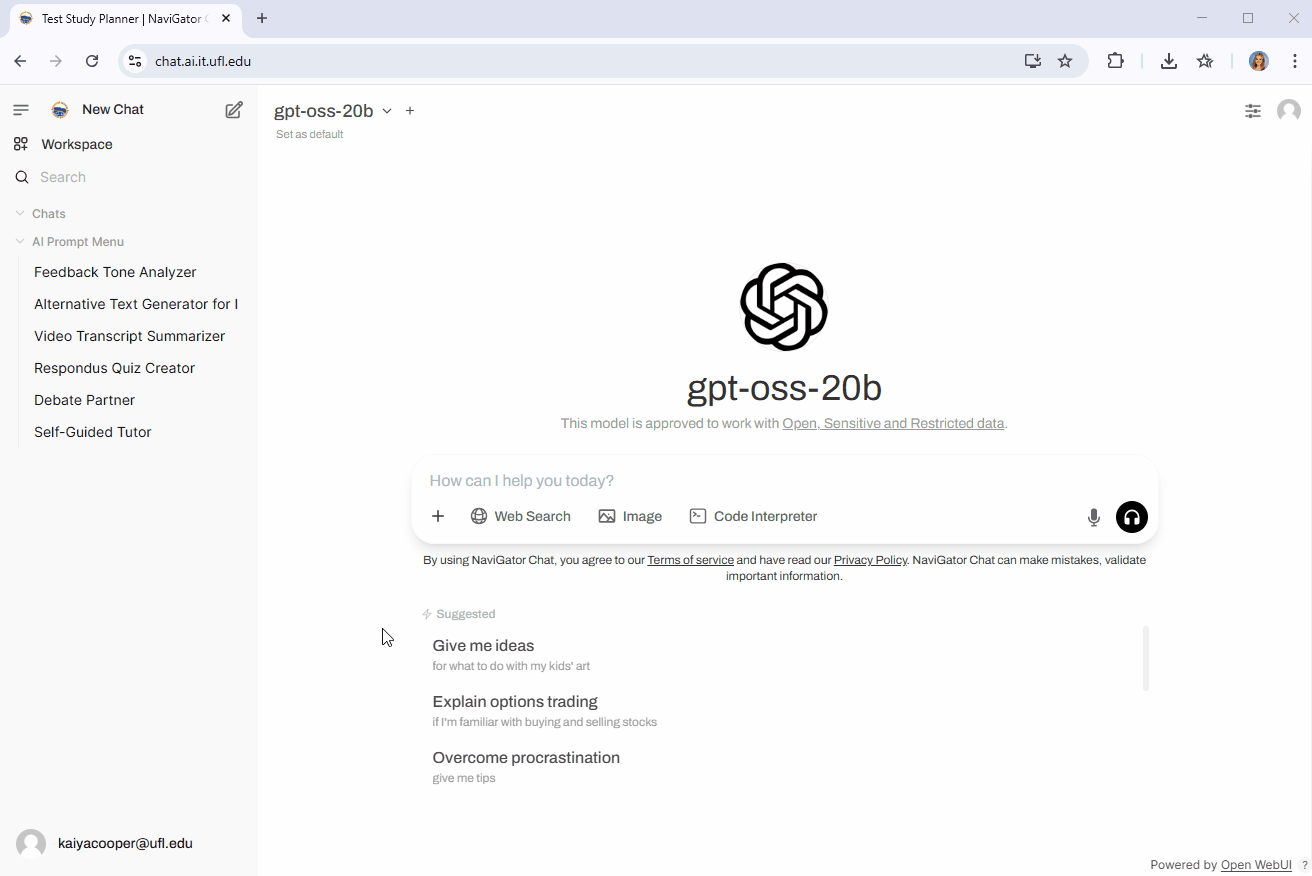Viewport: 1312px width, 876px height.
Task: Open Workspace from sidebar
Action: pyautogui.click(x=76, y=144)
